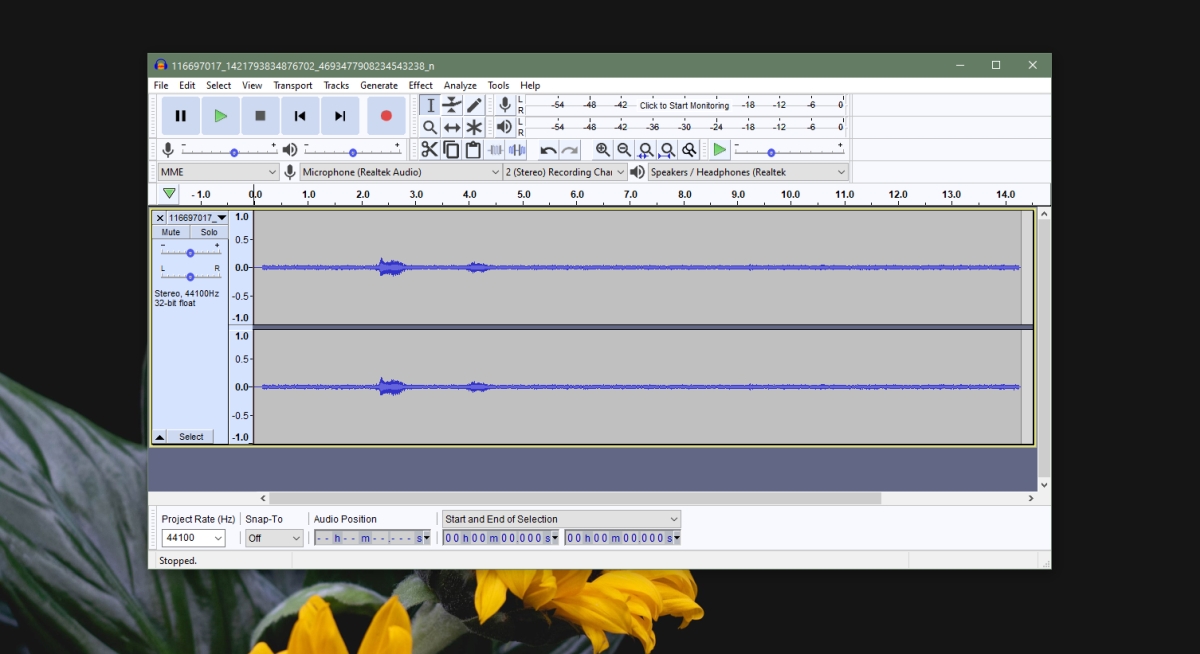Open the Project Rate 44100 dropdown
The height and width of the screenshot is (654, 1200).
tap(193, 538)
